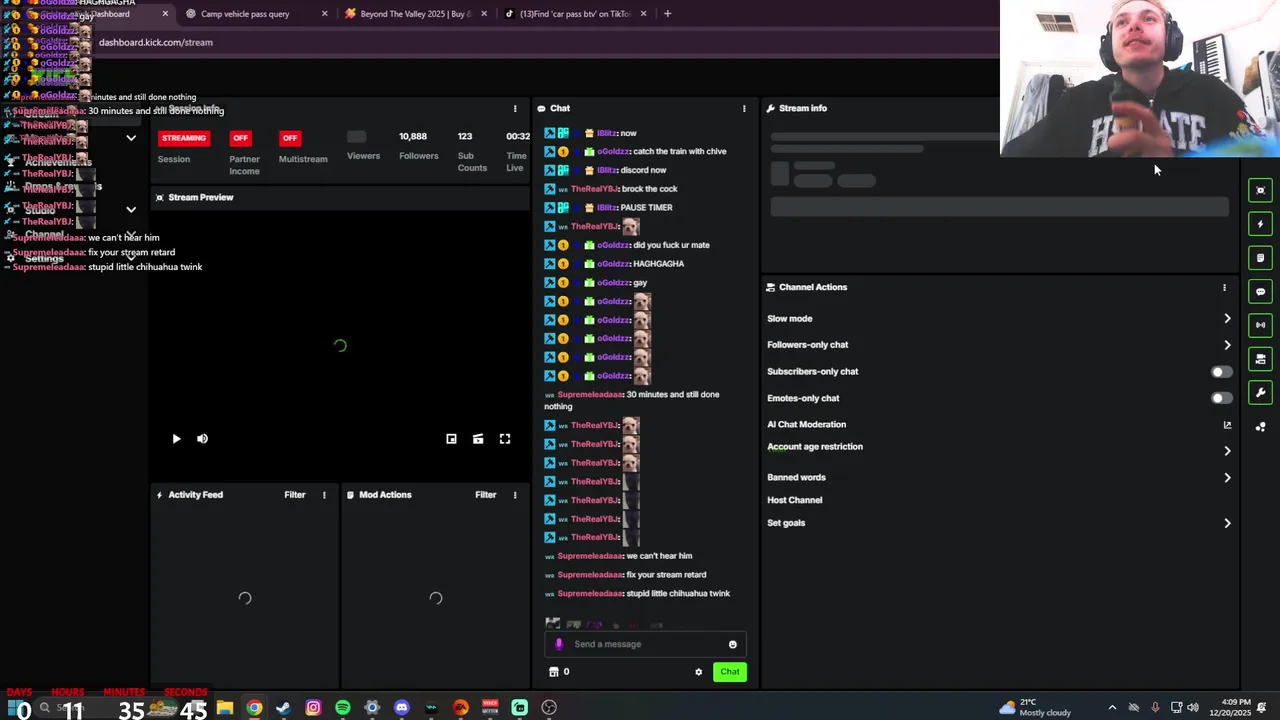
Task: Open Mod Actions Filter dropdown
Action: 485,495
